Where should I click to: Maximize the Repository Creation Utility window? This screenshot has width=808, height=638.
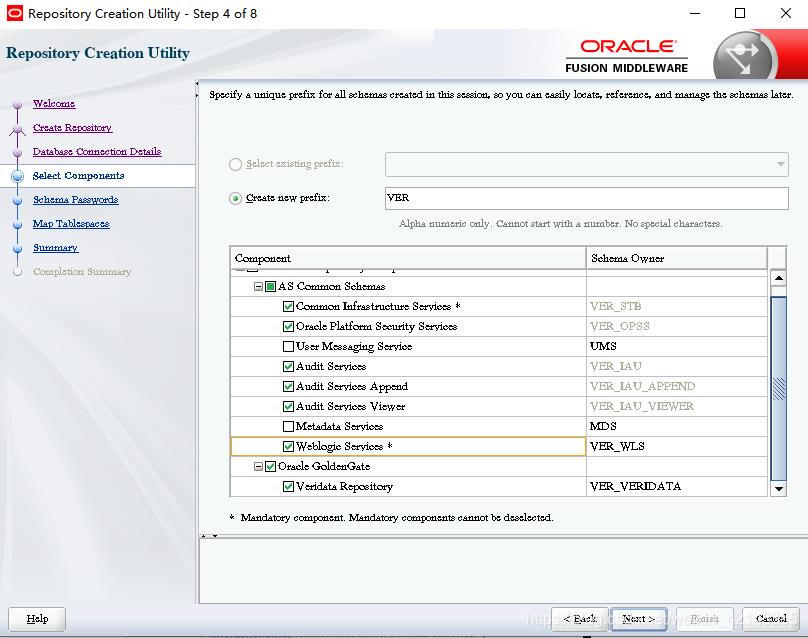tap(740, 13)
